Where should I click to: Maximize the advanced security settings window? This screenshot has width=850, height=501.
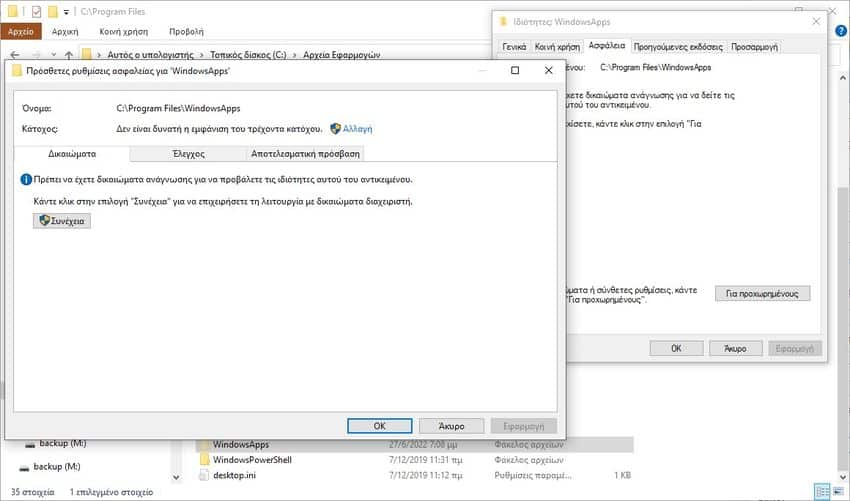tap(515, 70)
